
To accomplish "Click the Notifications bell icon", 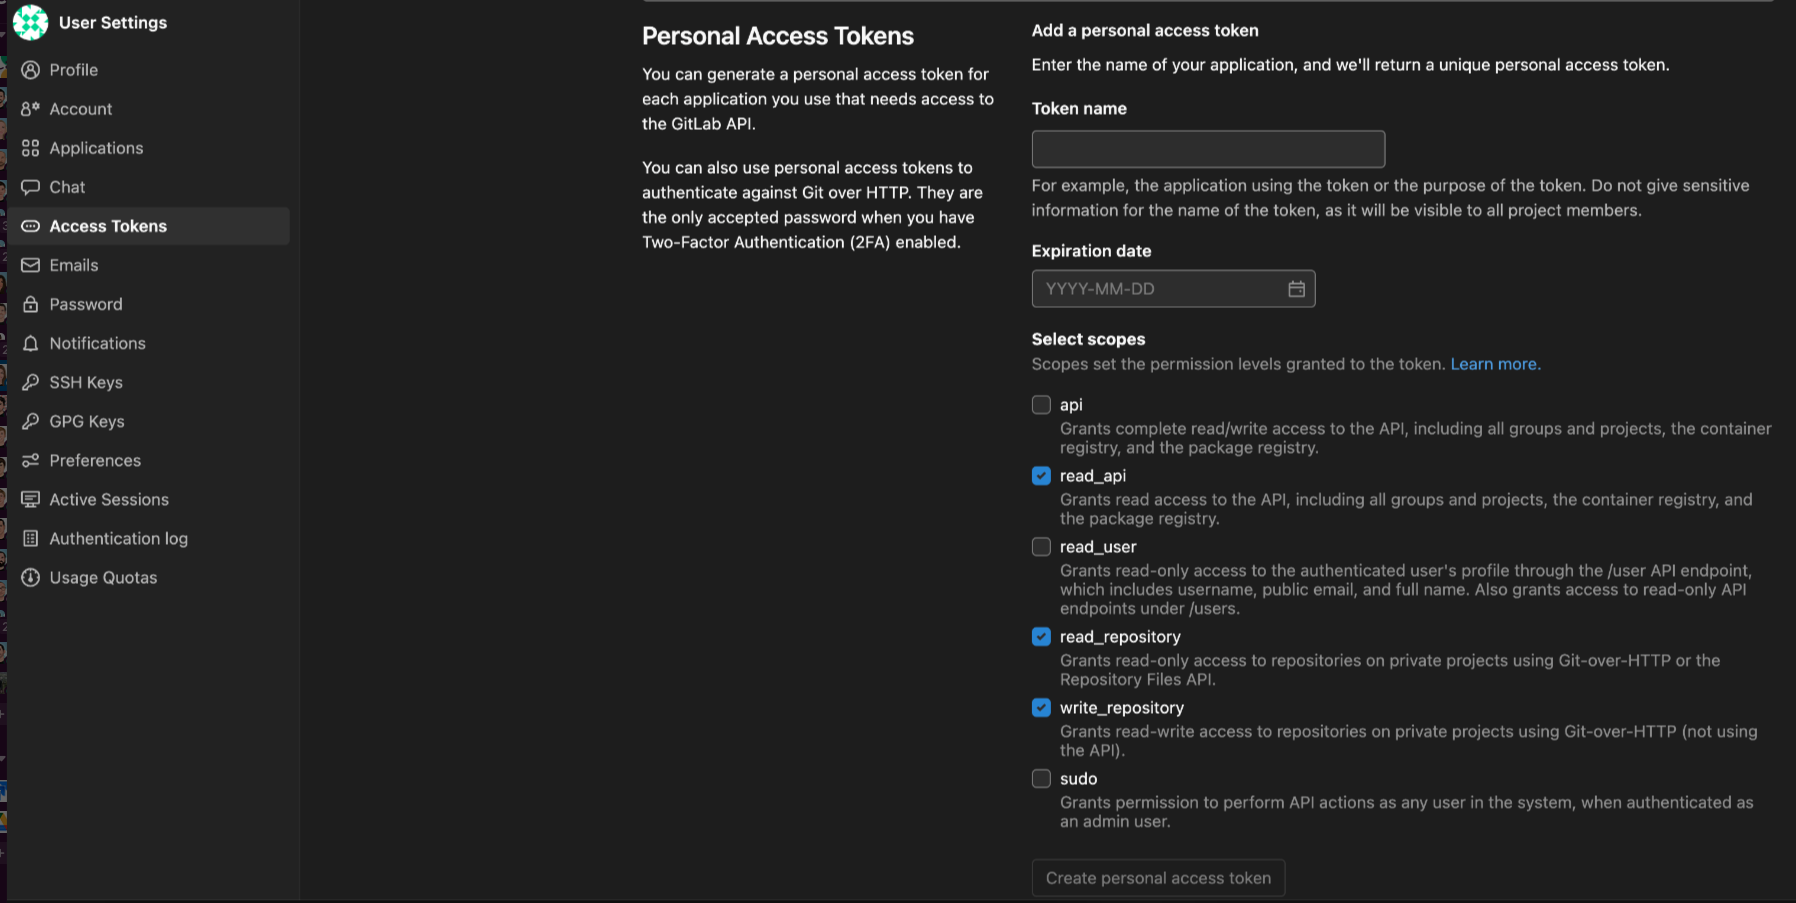I will [x=31, y=343].
